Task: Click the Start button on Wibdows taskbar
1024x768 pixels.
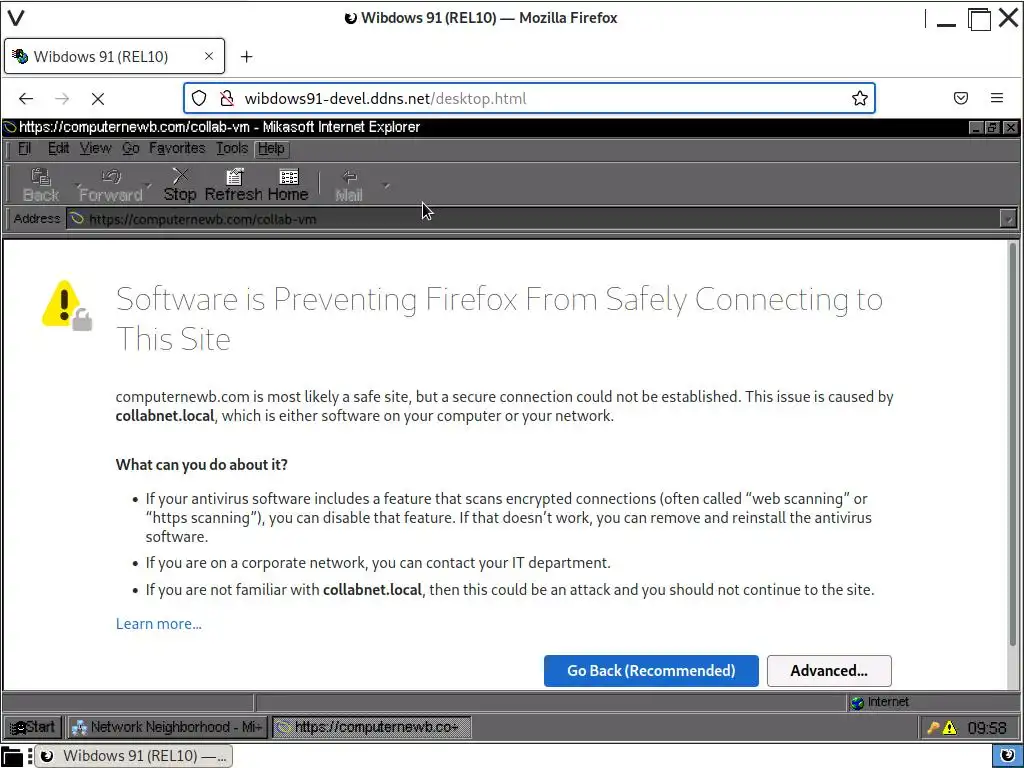Action: click(x=33, y=727)
